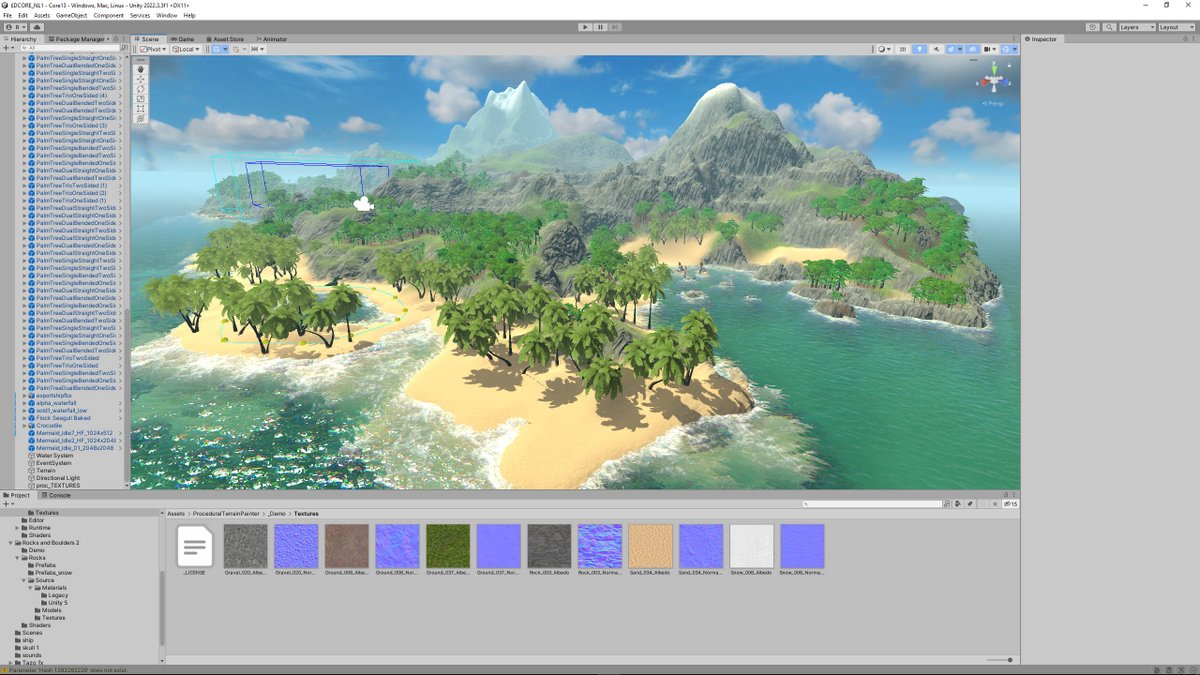Viewport: 1200px width, 675px height.
Task: Open the Layout dropdown
Action: point(1177,27)
